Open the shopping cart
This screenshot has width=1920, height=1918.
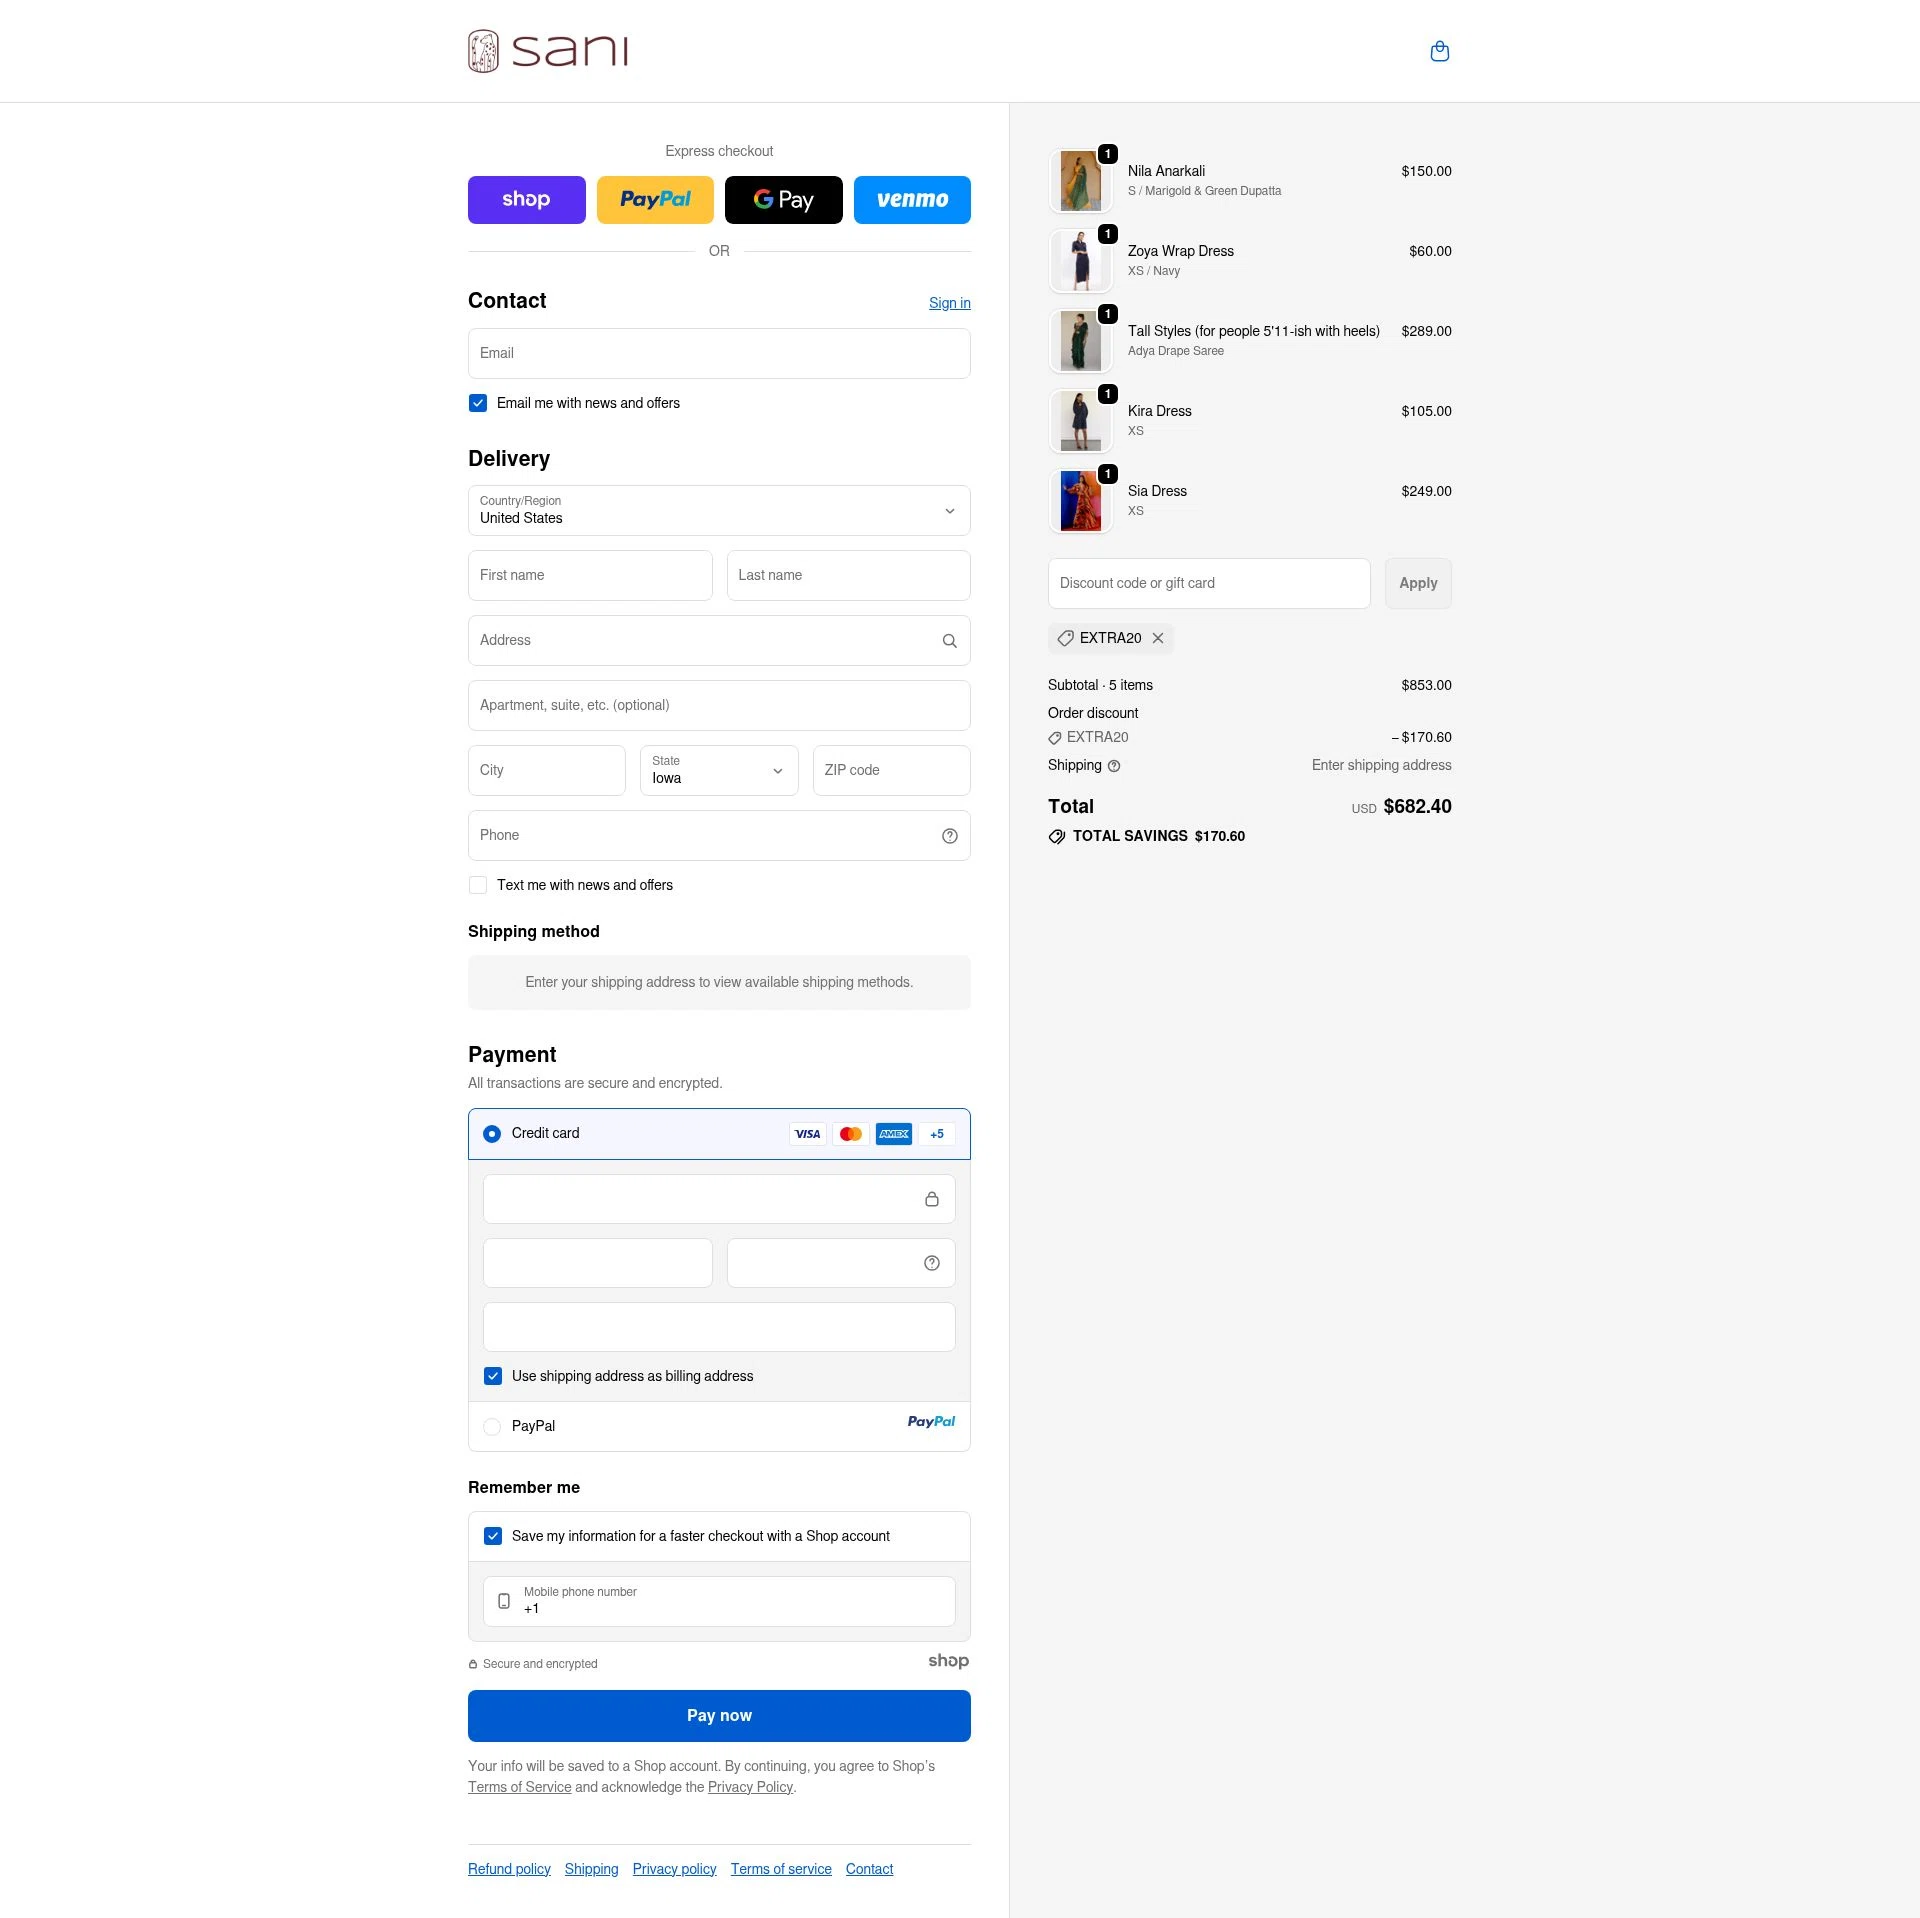(1439, 51)
